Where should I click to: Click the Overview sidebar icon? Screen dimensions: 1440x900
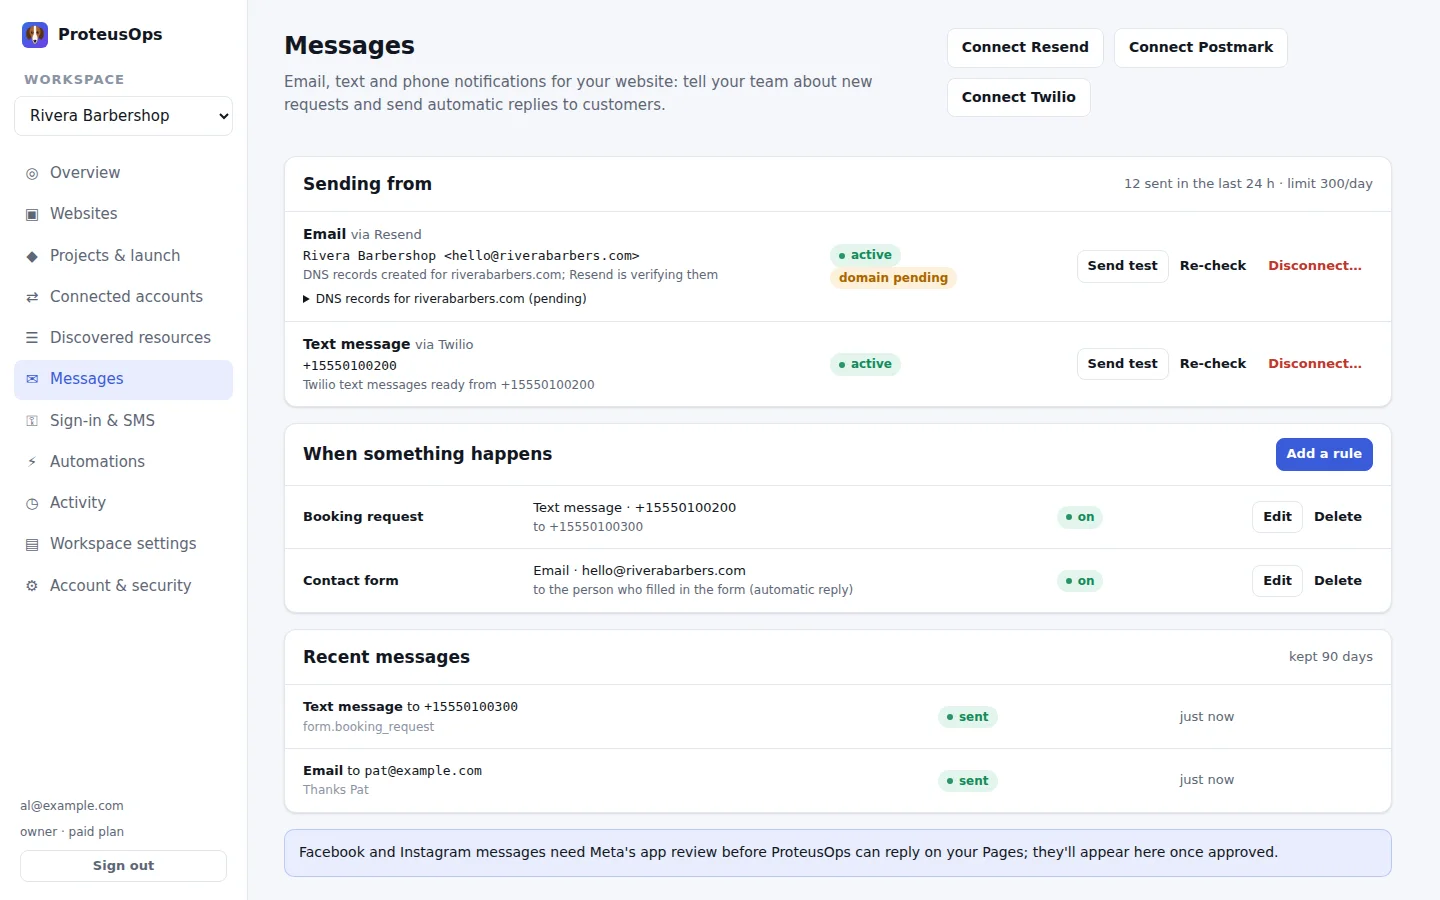pyautogui.click(x=32, y=173)
